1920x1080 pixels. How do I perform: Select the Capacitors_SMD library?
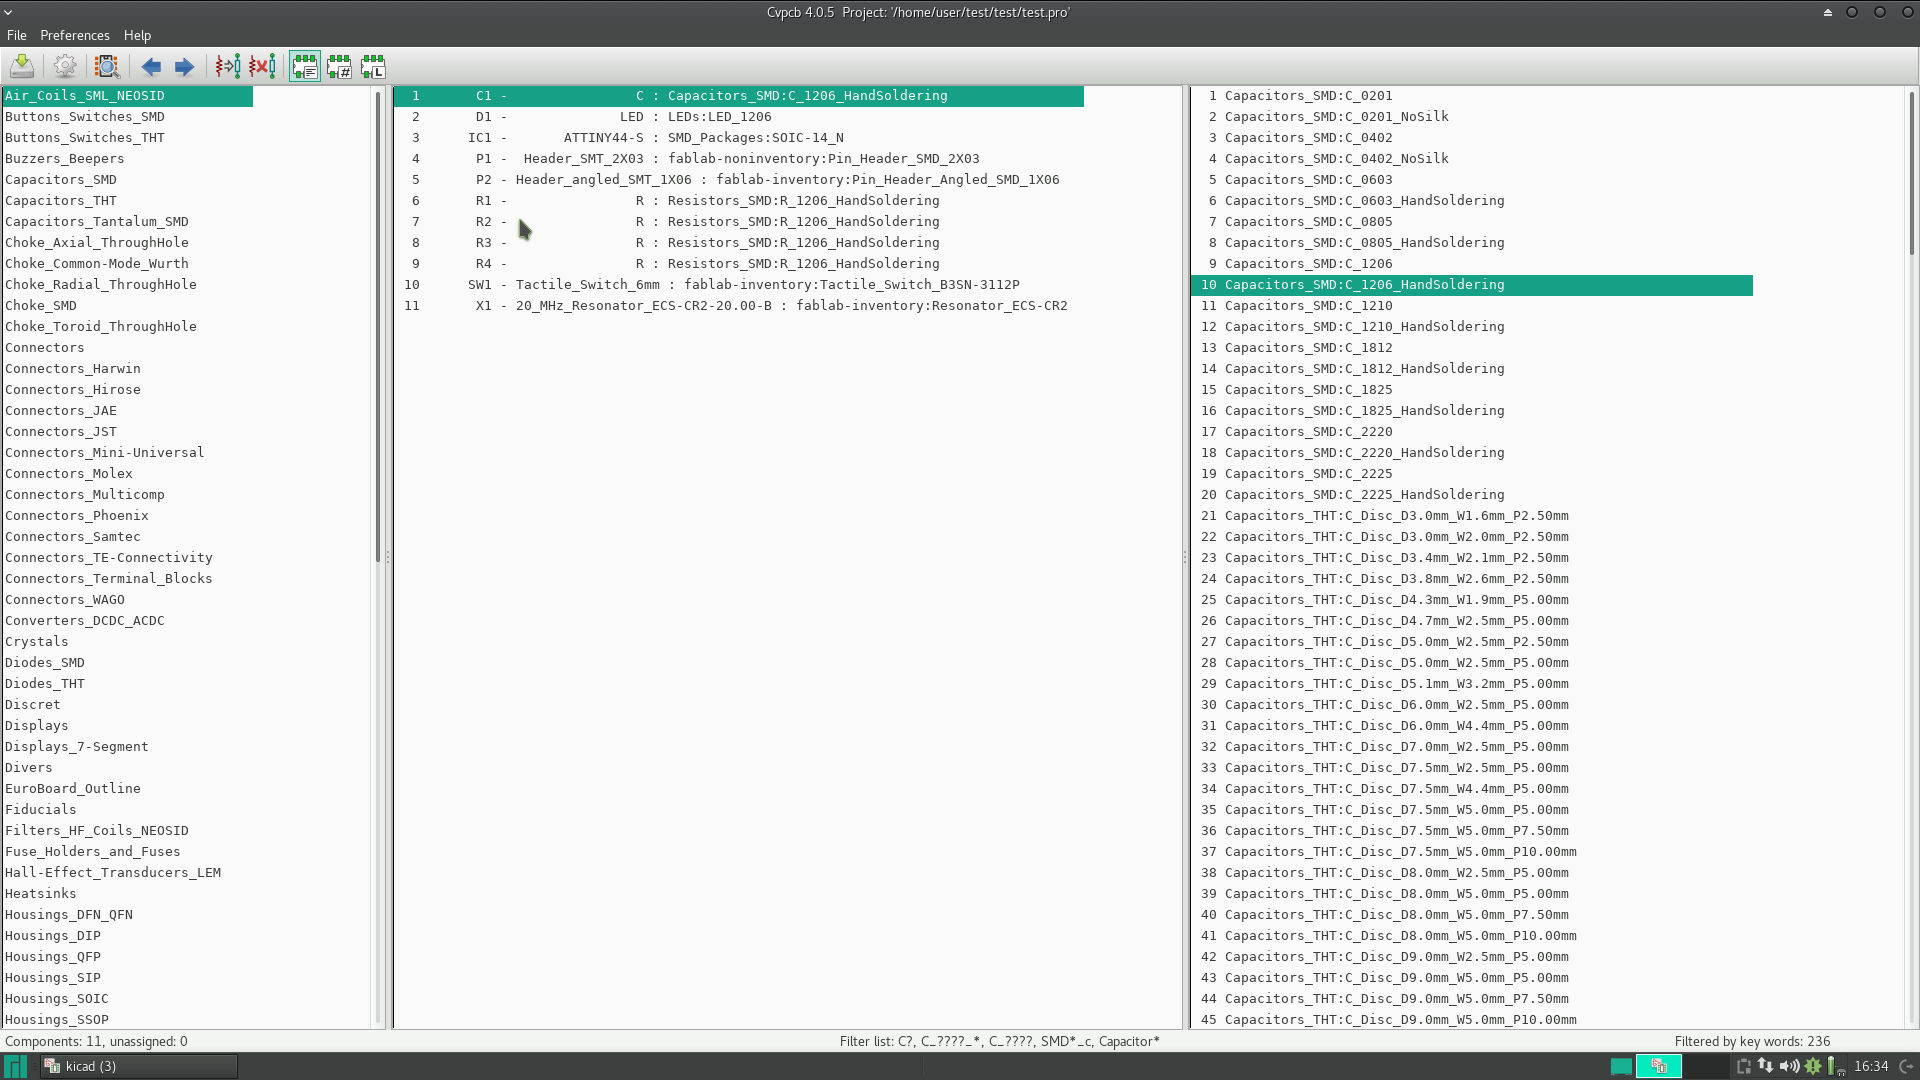click(61, 180)
